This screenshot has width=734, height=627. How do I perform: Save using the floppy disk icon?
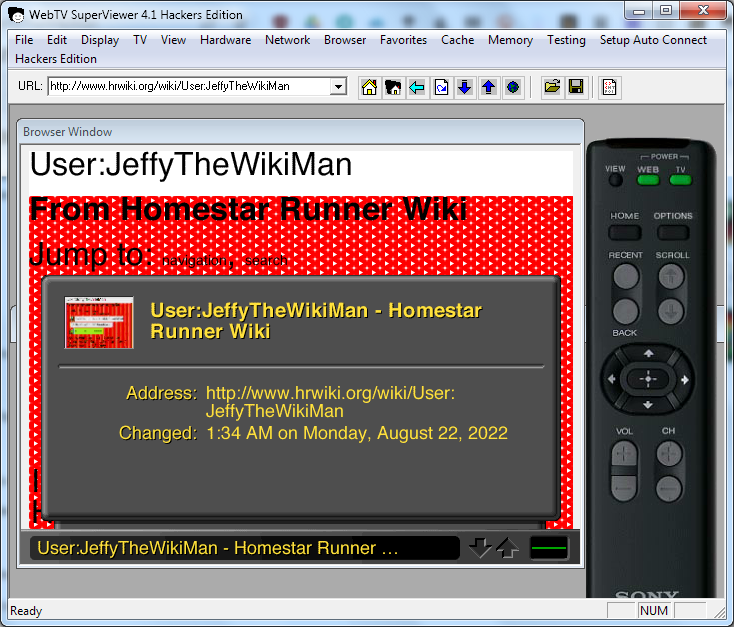[x=576, y=87]
